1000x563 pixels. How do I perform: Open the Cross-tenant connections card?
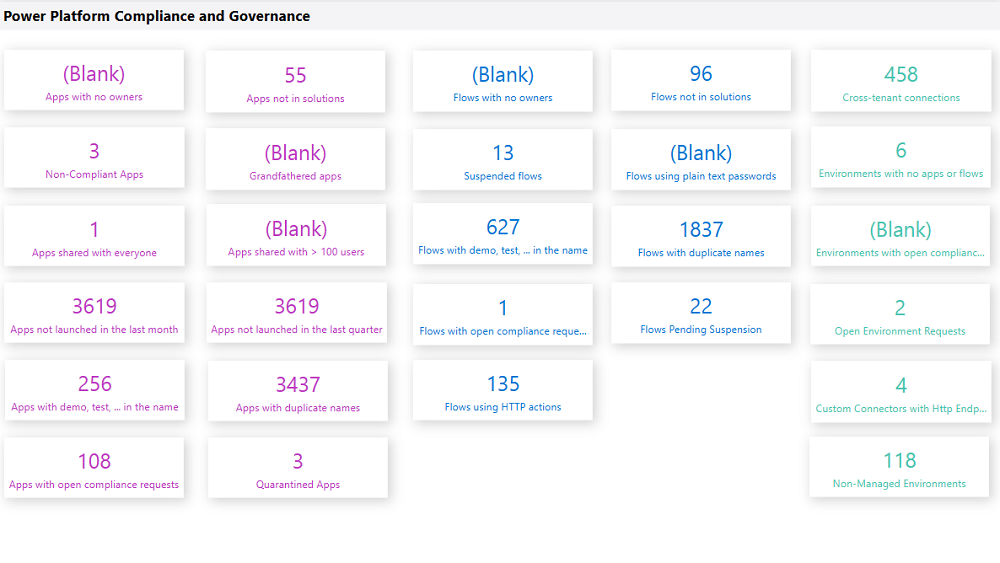(901, 81)
